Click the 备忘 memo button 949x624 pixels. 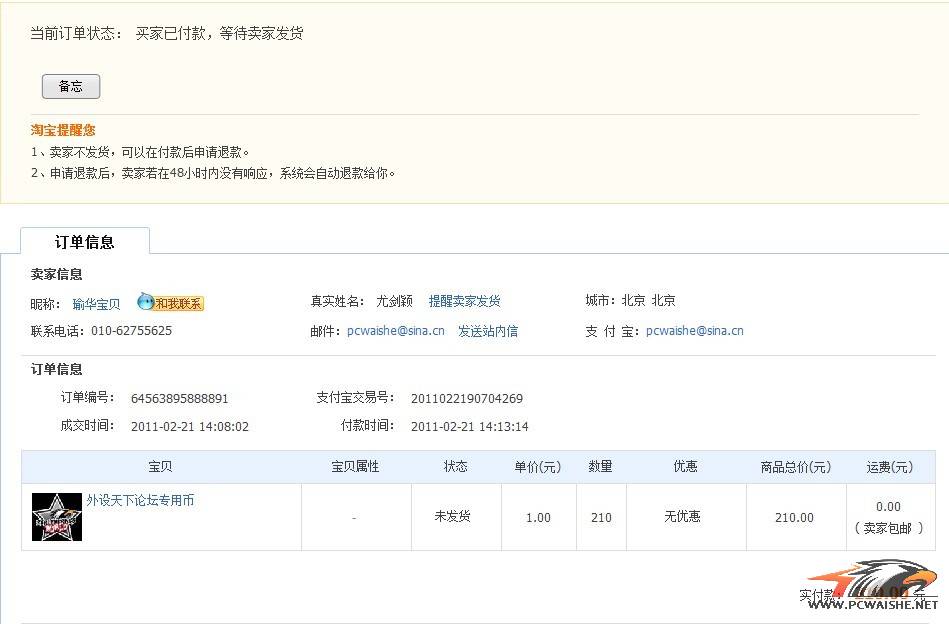coord(71,86)
